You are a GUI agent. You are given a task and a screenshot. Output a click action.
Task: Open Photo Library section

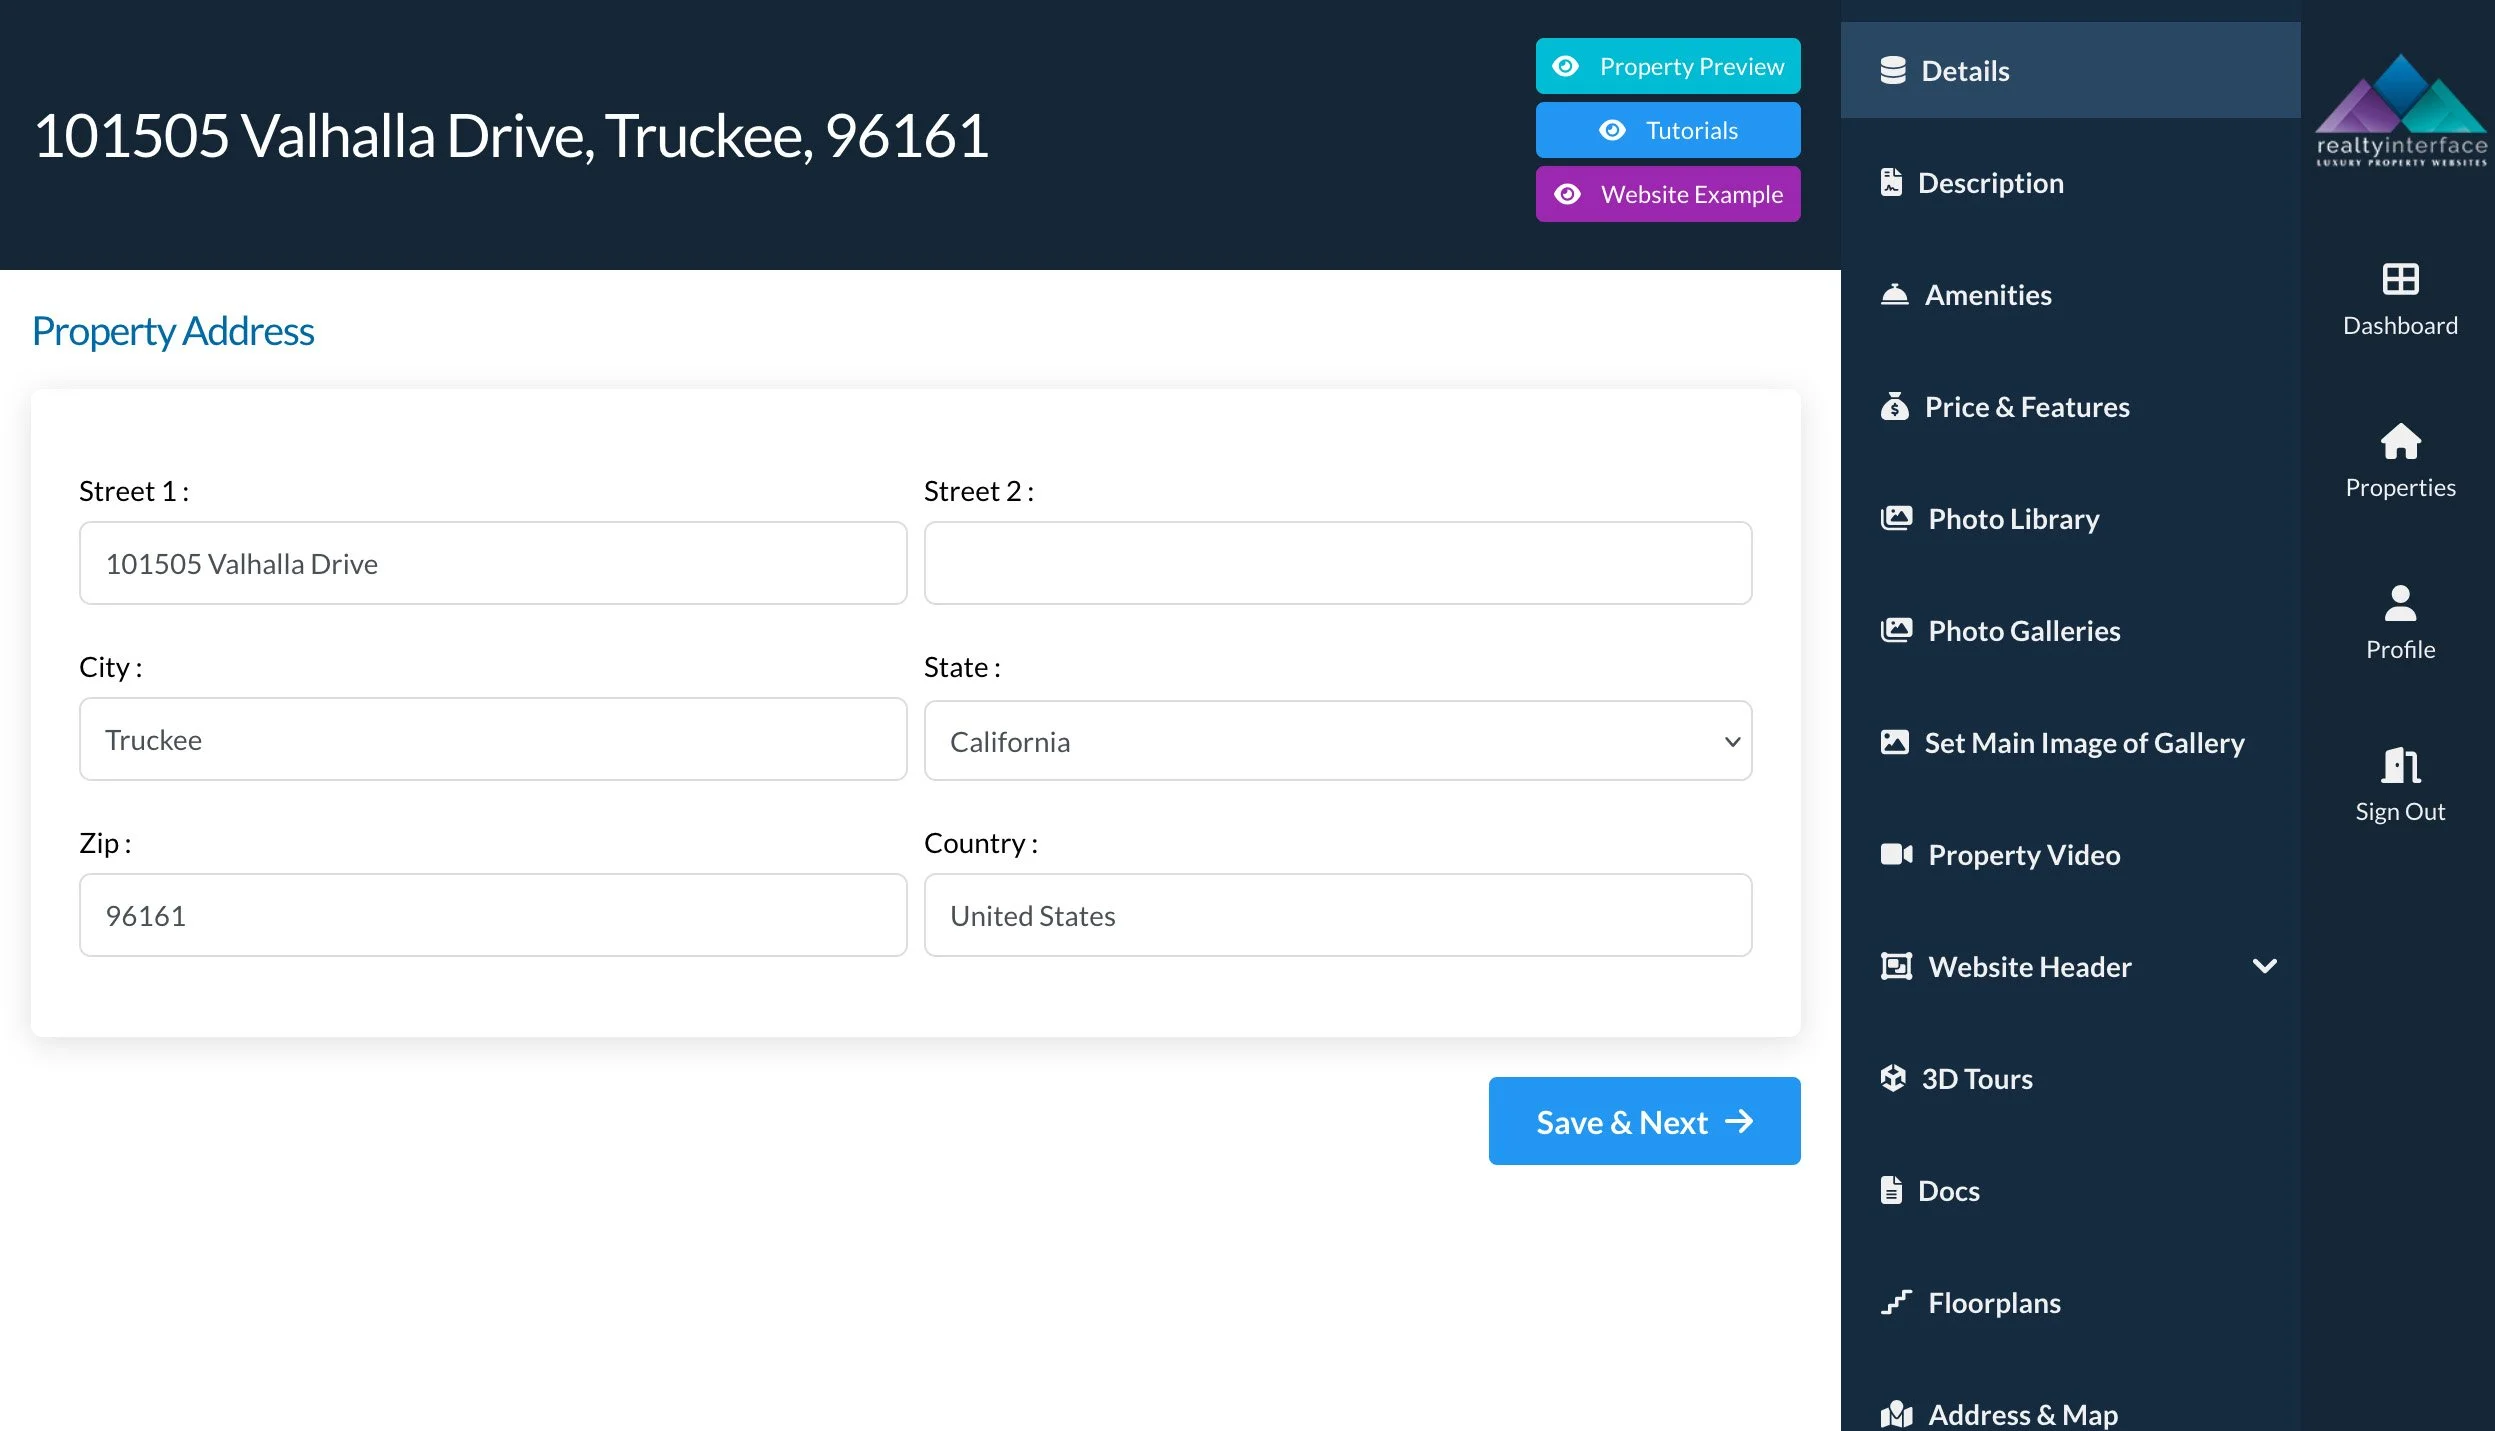pyautogui.click(x=2012, y=519)
